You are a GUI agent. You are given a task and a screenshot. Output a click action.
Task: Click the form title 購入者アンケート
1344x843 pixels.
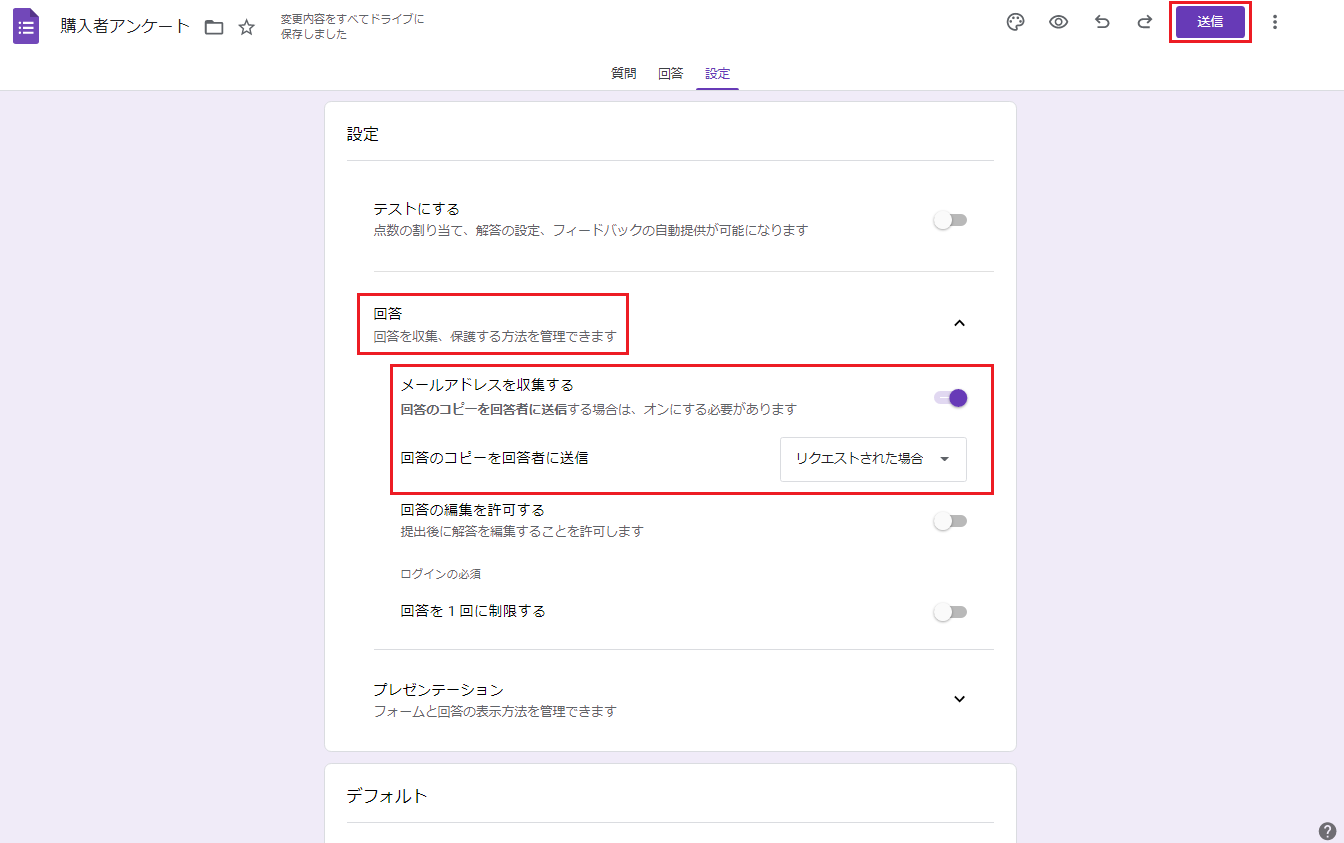125,27
